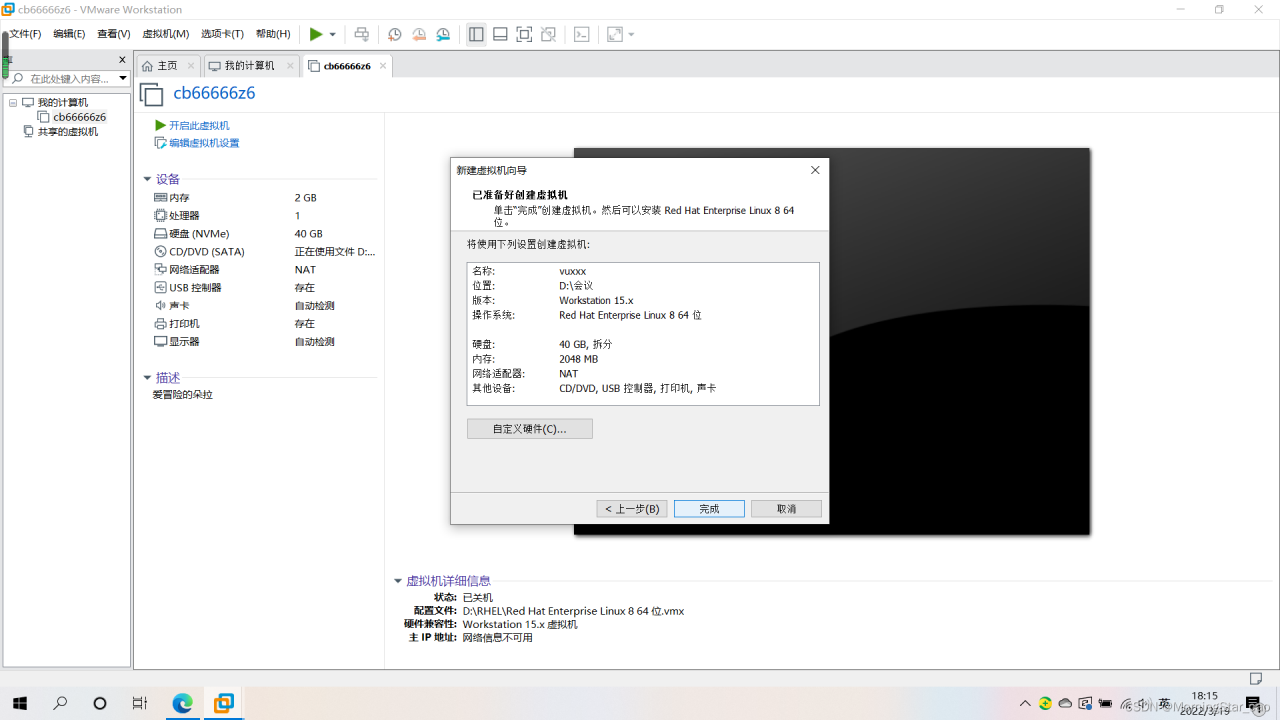Open the 虚拟机(M) menu
Screen dimensions: 1280x720
(165, 34)
